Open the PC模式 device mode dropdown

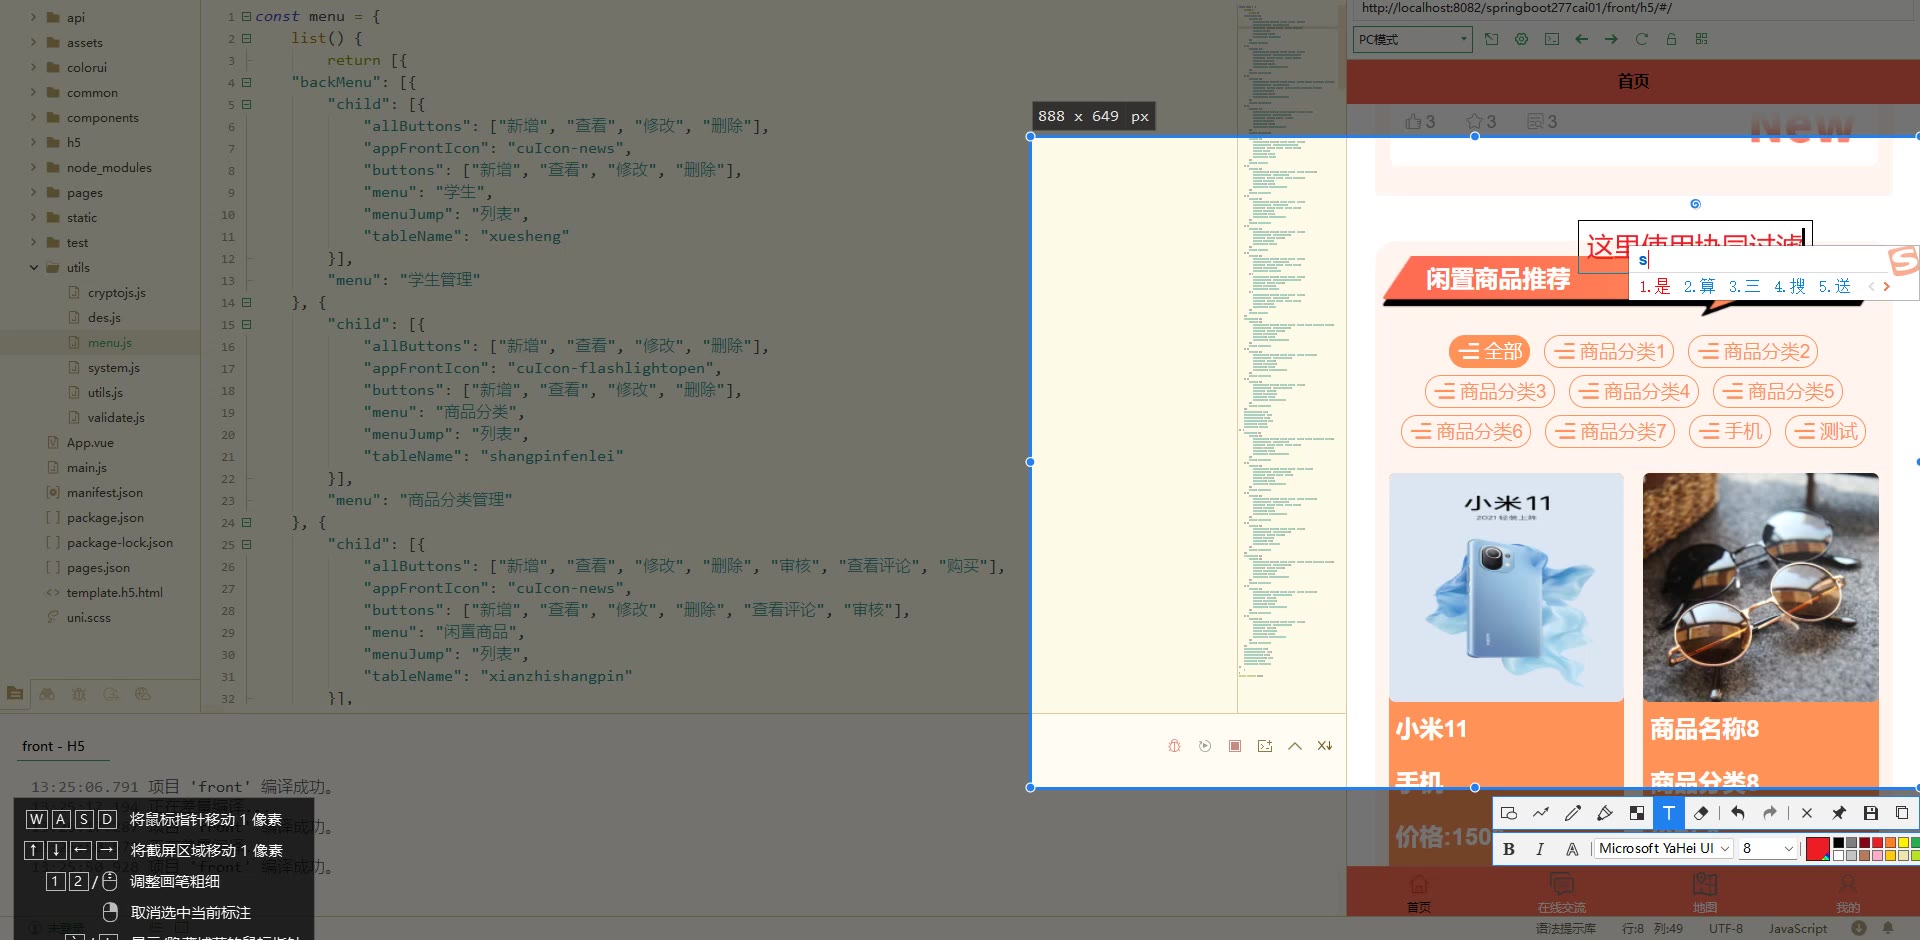tap(1413, 39)
